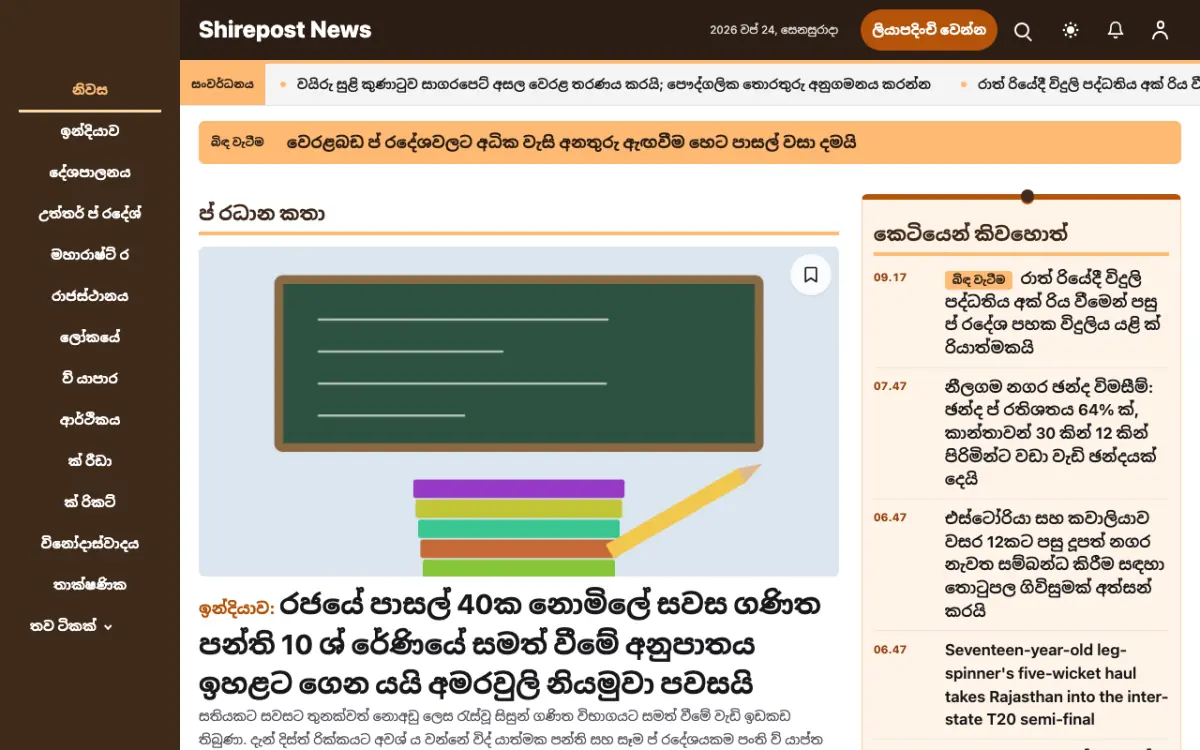Select මහාරාෂ්ට්‍ර in sidebar menu
Image resolution: width=1200 pixels, height=750 pixels.
click(x=90, y=254)
